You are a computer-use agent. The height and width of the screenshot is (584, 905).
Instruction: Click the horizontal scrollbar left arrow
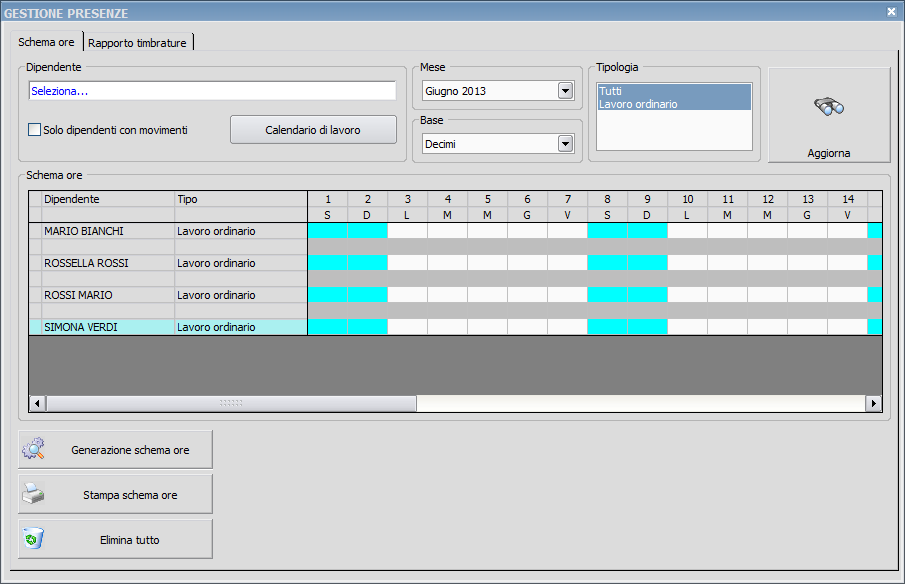pyautogui.click(x=38, y=403)
